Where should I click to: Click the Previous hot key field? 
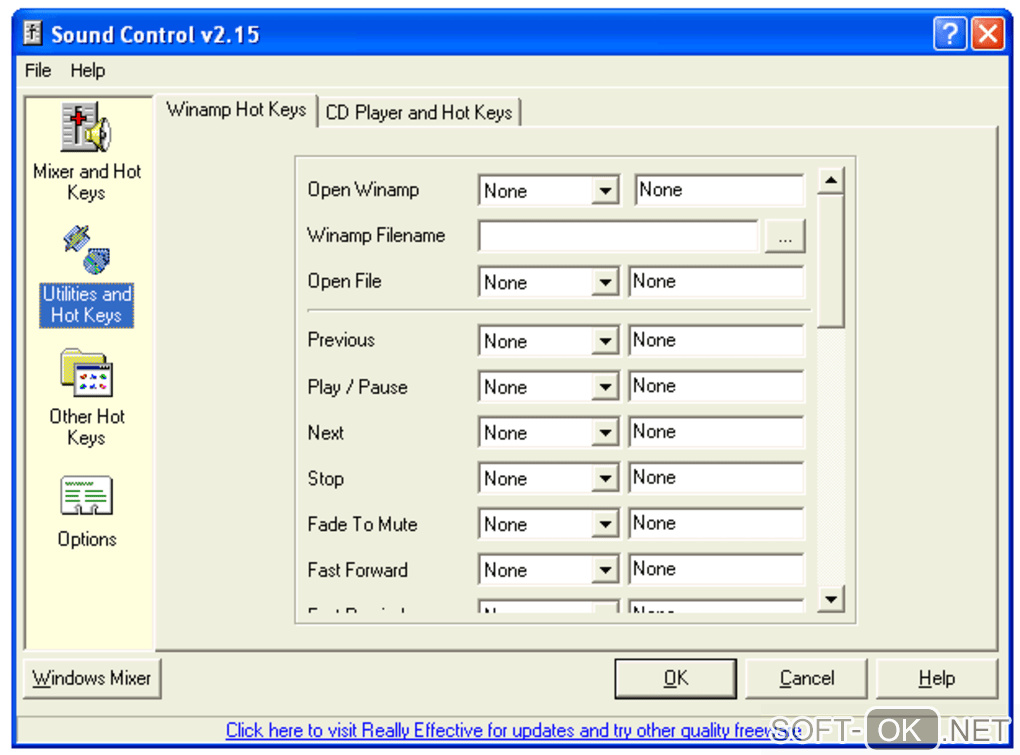pyautogui.click(x=716, y=340)
